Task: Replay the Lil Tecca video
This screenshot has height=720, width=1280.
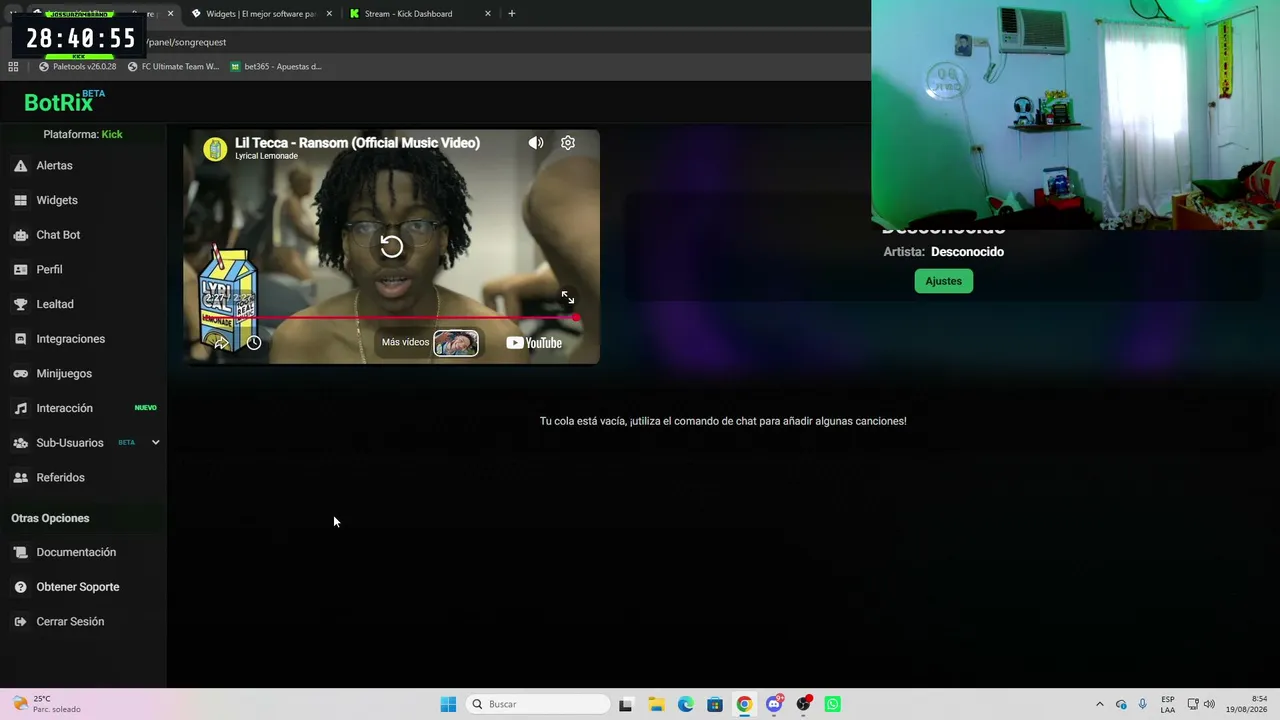Action: pos(391,247)
